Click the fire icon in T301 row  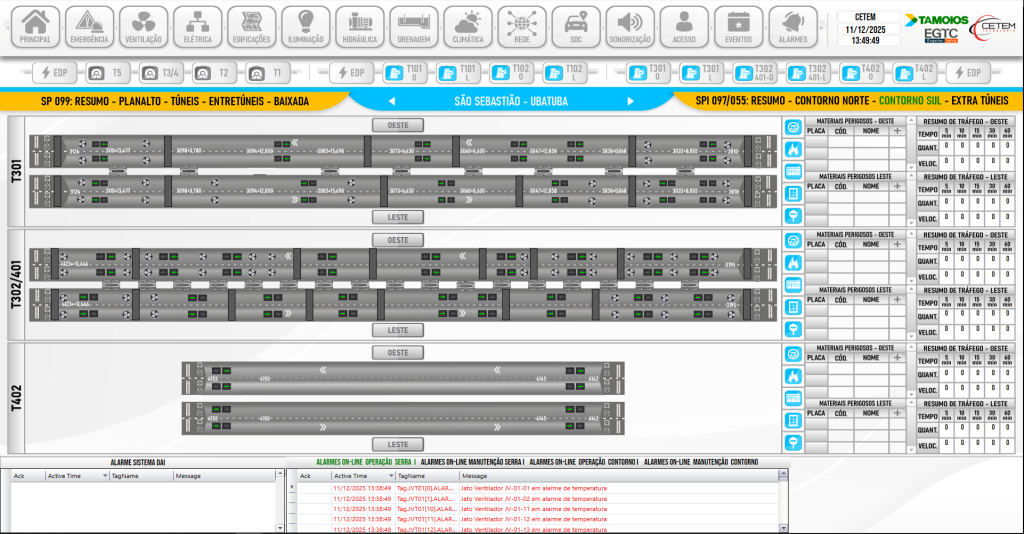793,149
